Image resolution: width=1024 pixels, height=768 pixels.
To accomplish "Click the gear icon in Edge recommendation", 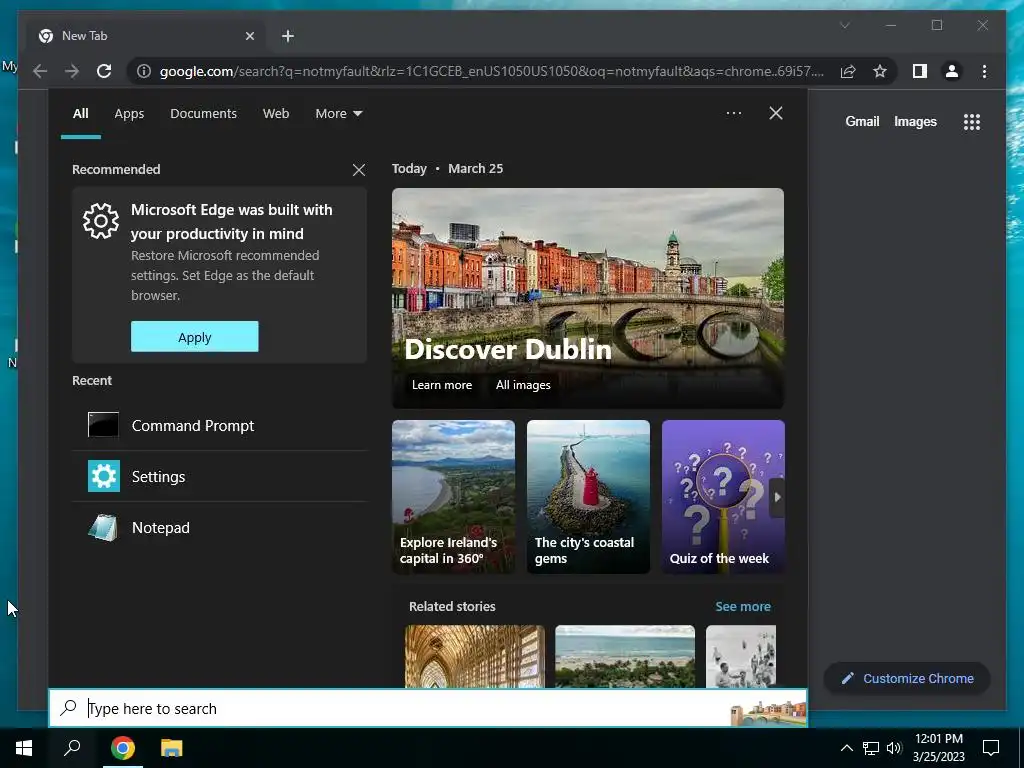I will (x=101, y=221).
